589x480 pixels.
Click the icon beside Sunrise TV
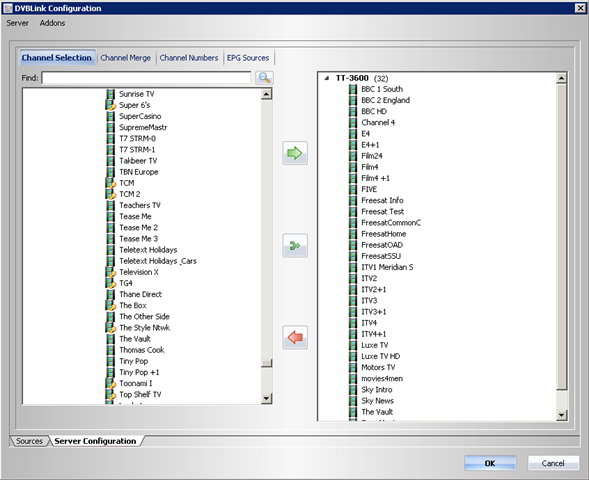pyautogui.click(x=110, y=94)
